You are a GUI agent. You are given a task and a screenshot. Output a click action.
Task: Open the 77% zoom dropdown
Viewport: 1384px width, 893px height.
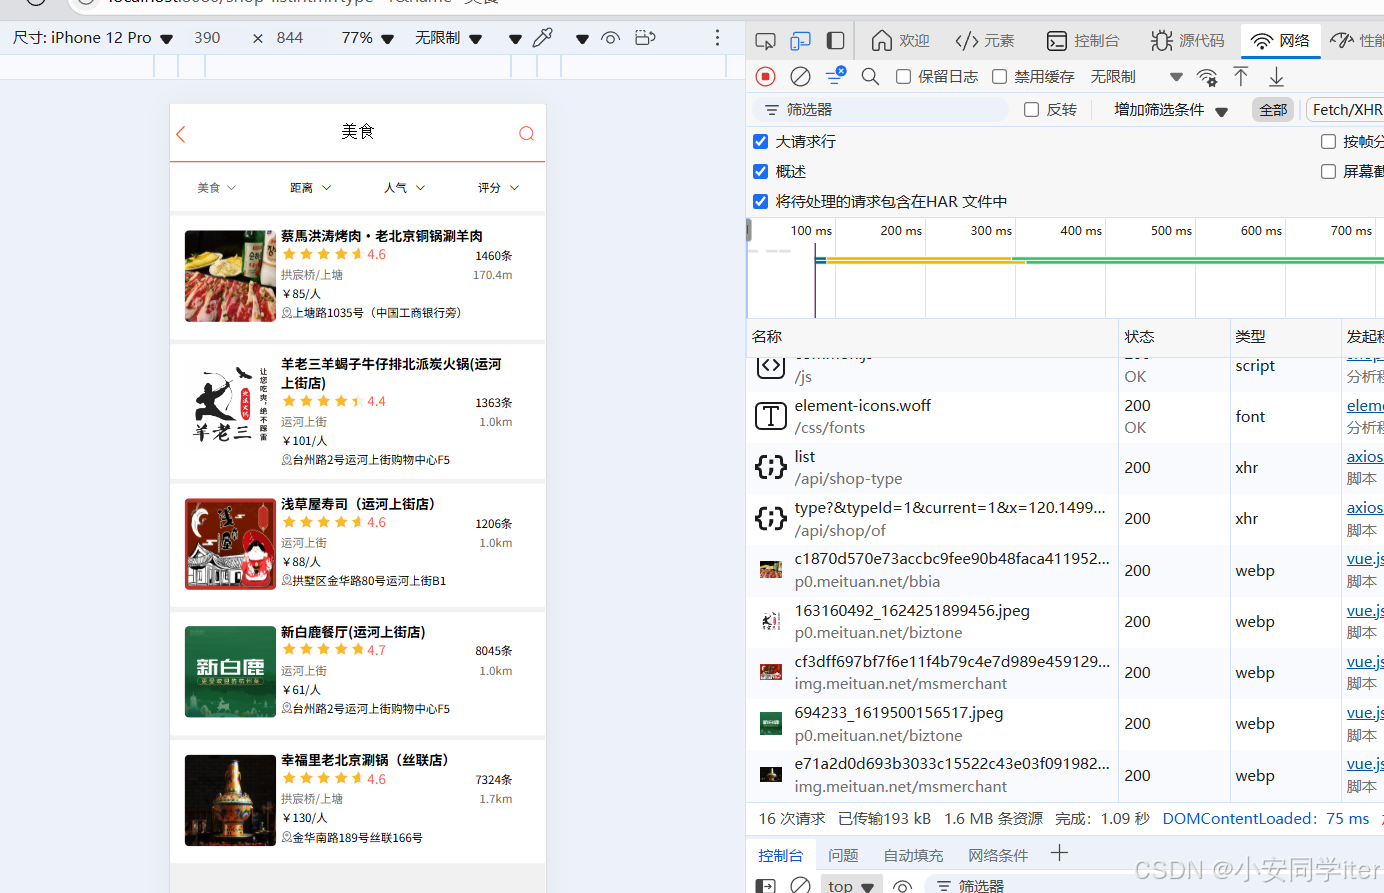click(368, 38)
